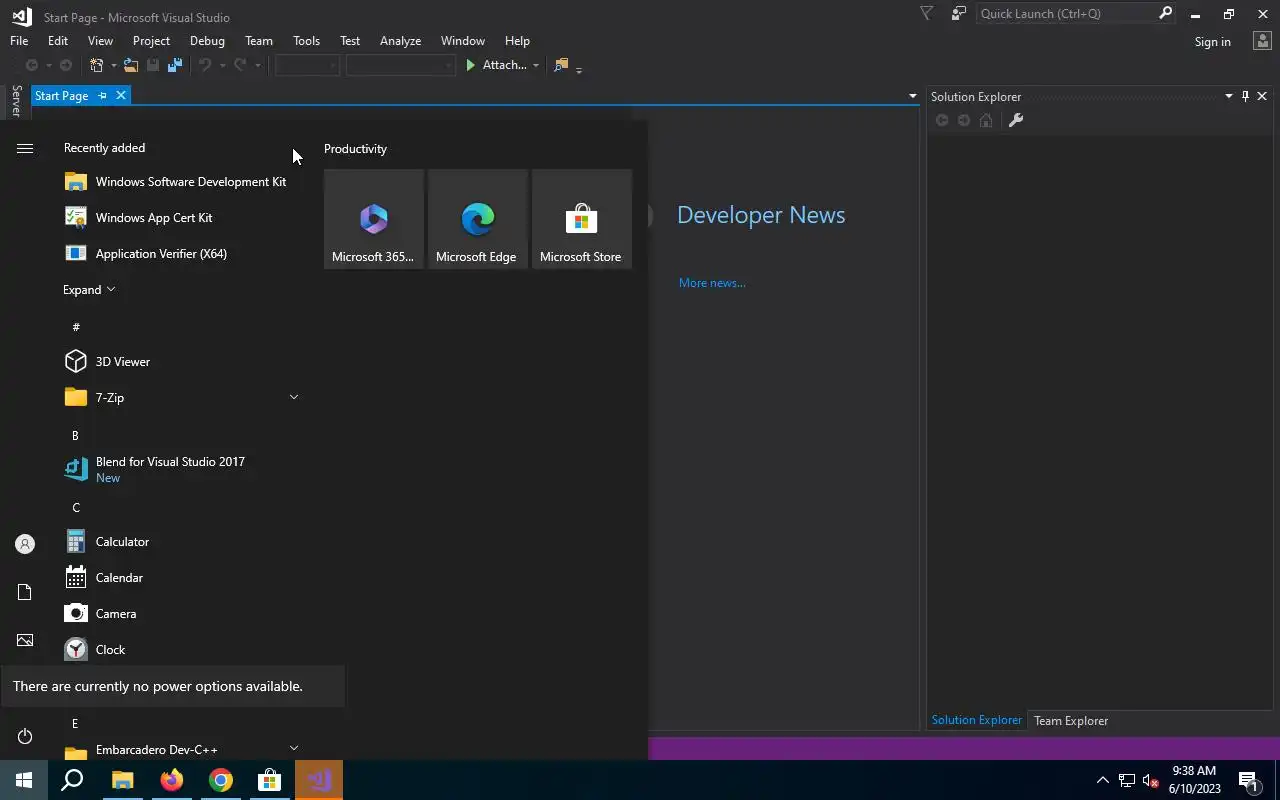The image size is (1280, 800).
Task: Pin the Start Page tab
Action: [x=102, y=96]
